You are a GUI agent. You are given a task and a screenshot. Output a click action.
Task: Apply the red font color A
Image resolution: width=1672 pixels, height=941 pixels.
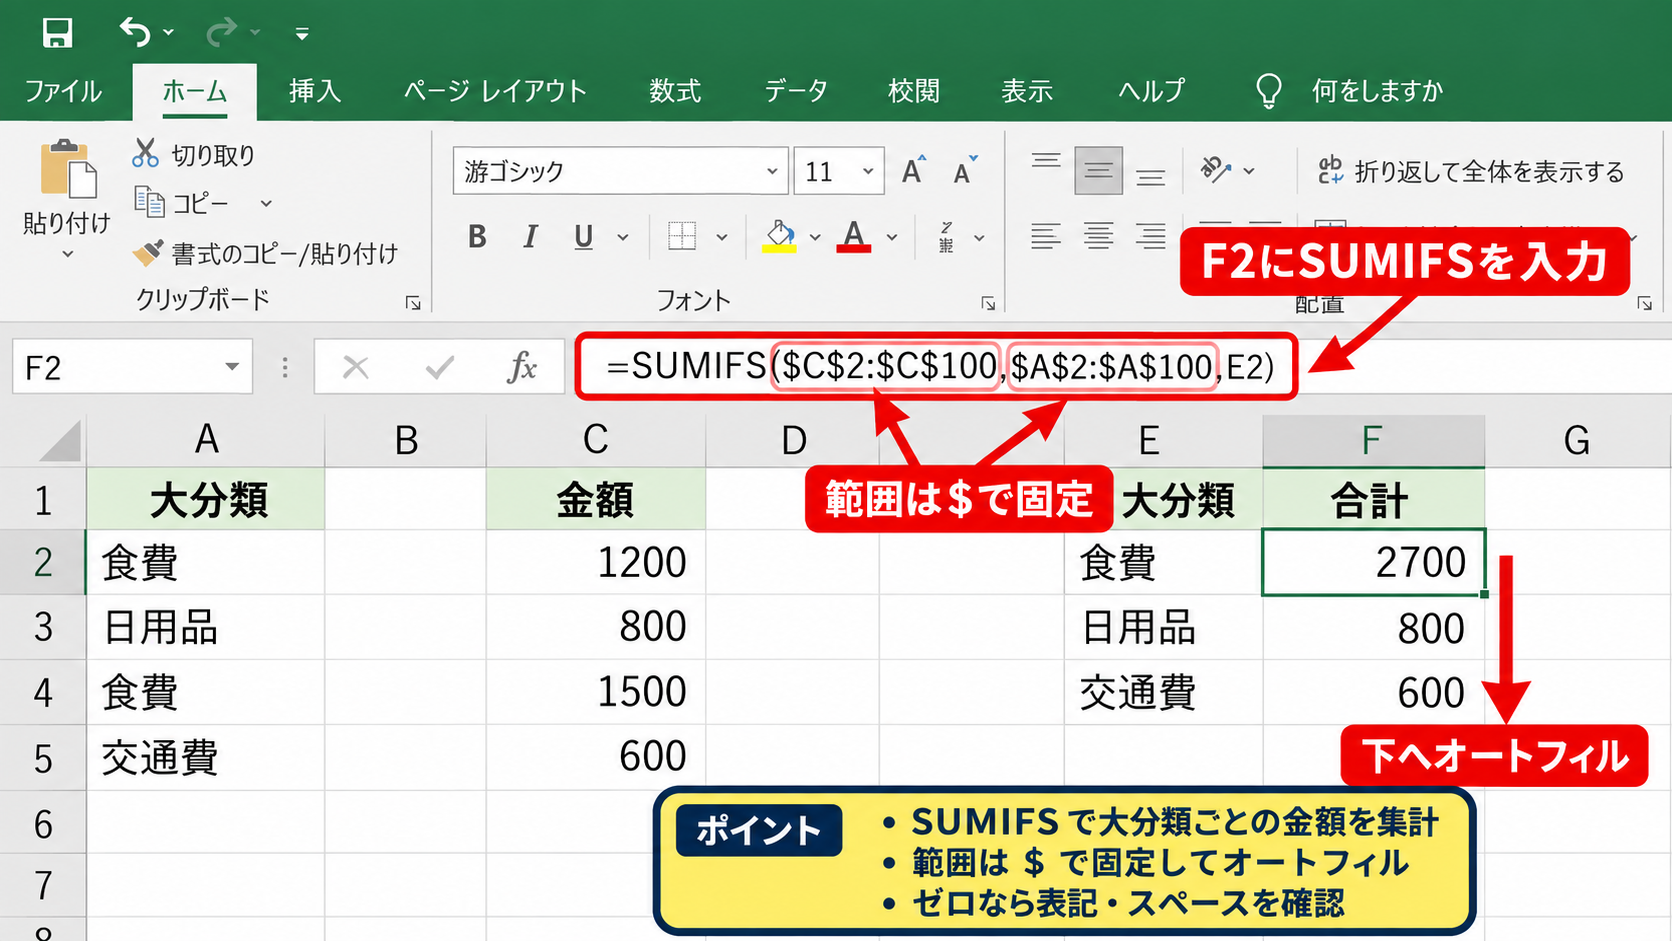(853, 236)
